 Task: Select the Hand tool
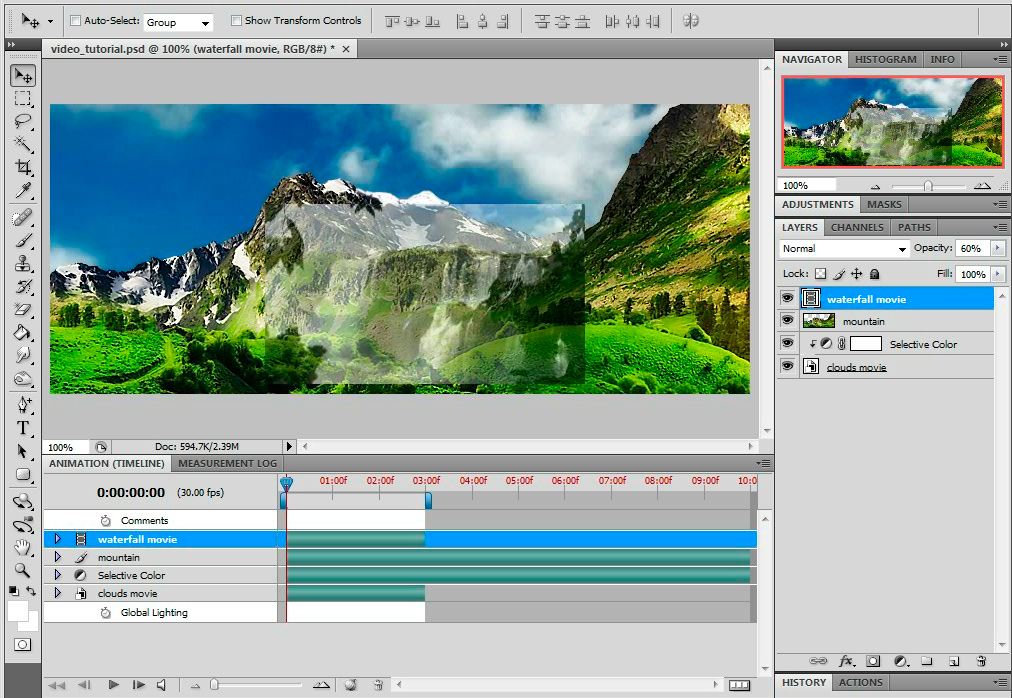click(23, 548)
